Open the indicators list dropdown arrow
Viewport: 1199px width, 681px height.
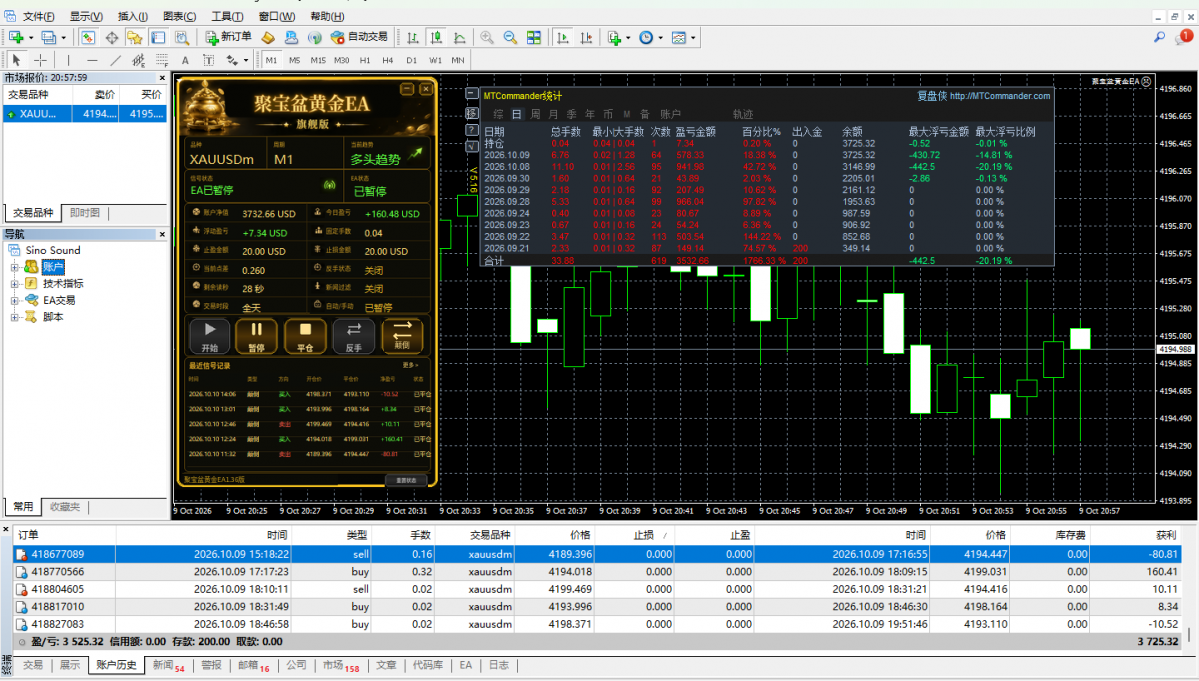tap(629, 37)
